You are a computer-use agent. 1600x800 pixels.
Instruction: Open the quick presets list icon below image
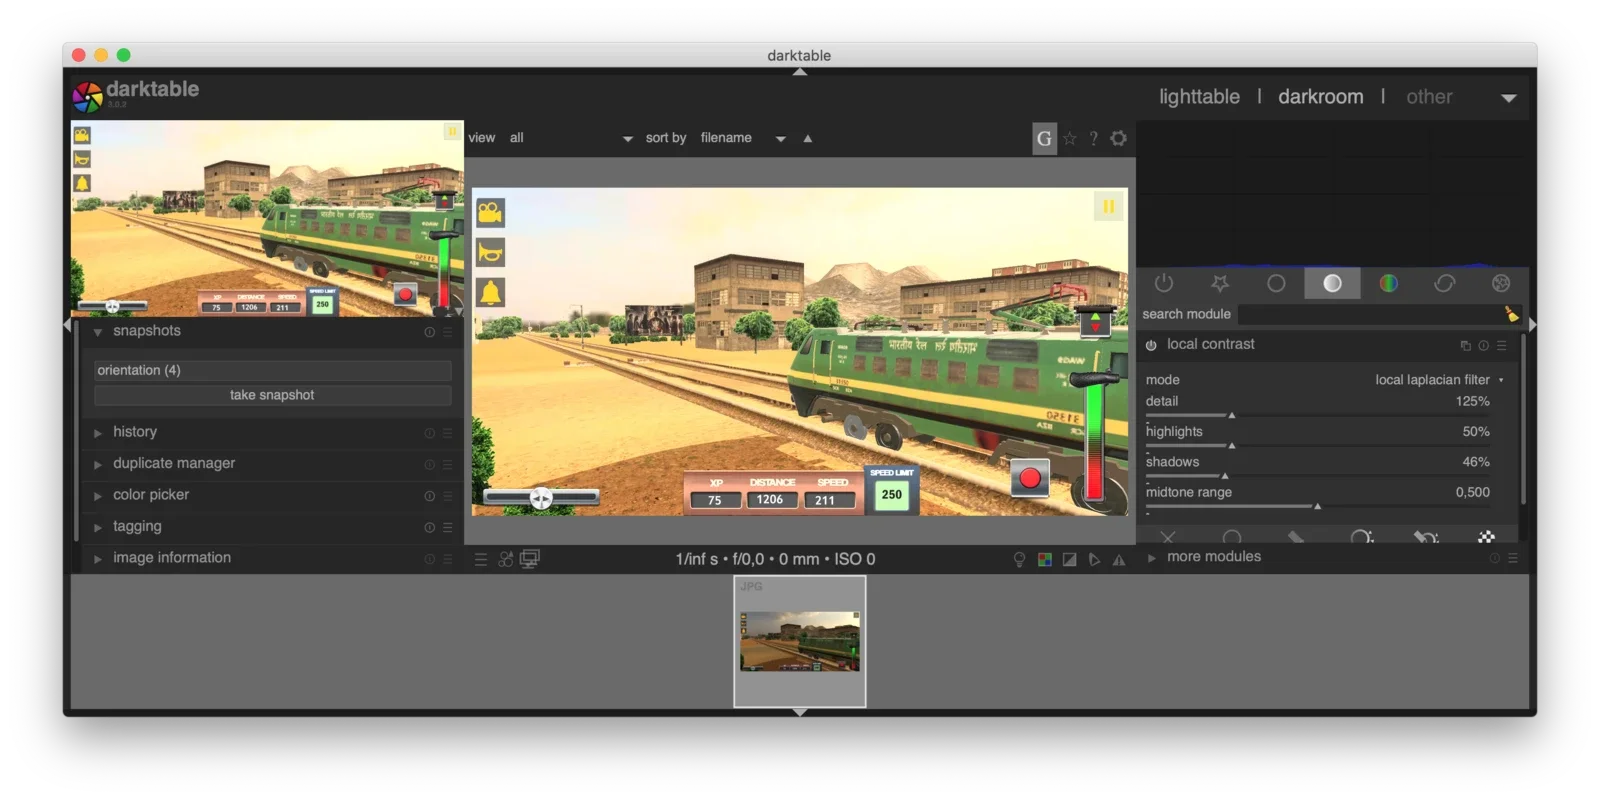(480, 560)
